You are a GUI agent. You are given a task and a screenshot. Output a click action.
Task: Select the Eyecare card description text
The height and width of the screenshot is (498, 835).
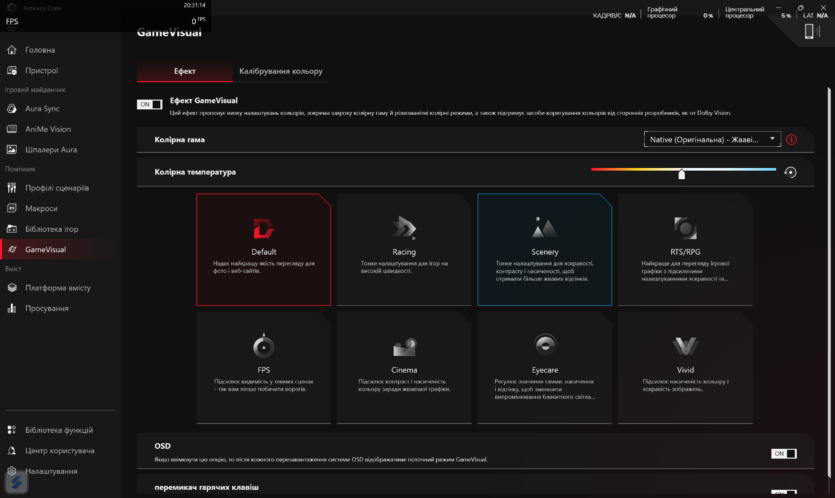pos(544,389)
